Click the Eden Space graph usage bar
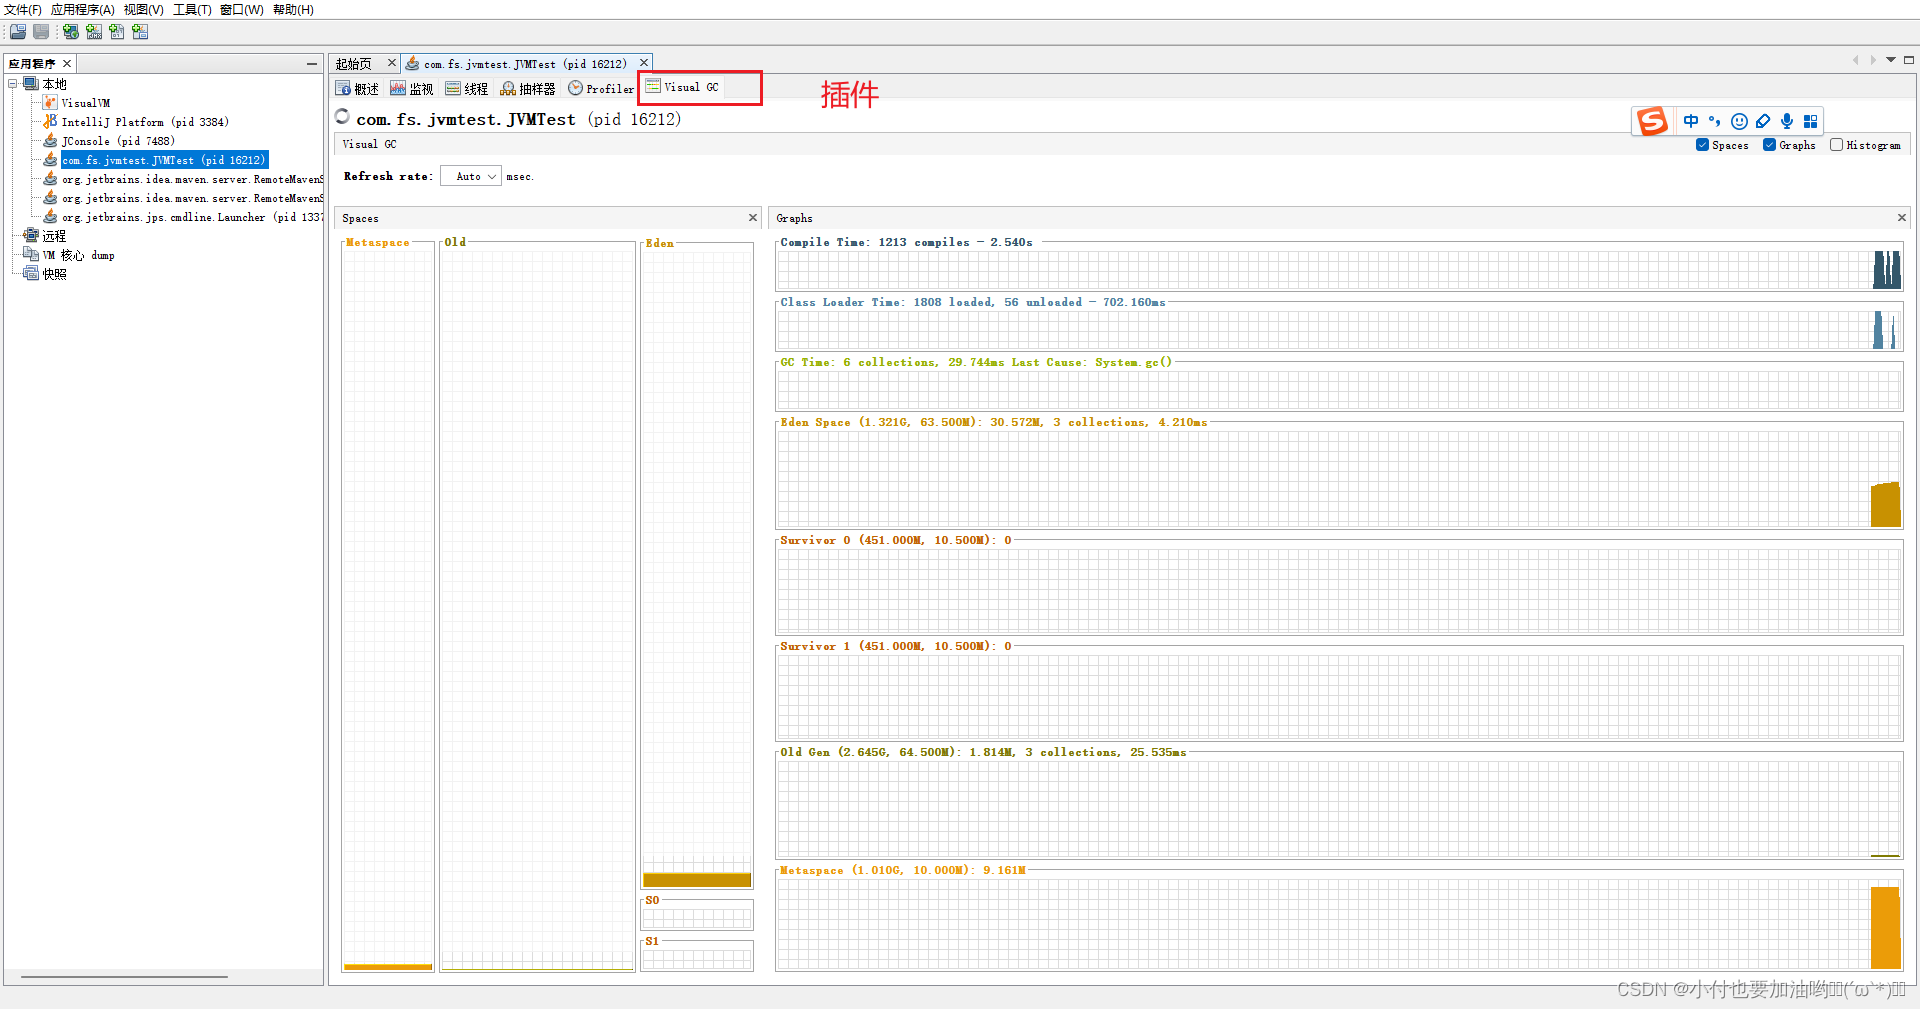Screen dimensions: 1920x1009 click(1885, 505)
